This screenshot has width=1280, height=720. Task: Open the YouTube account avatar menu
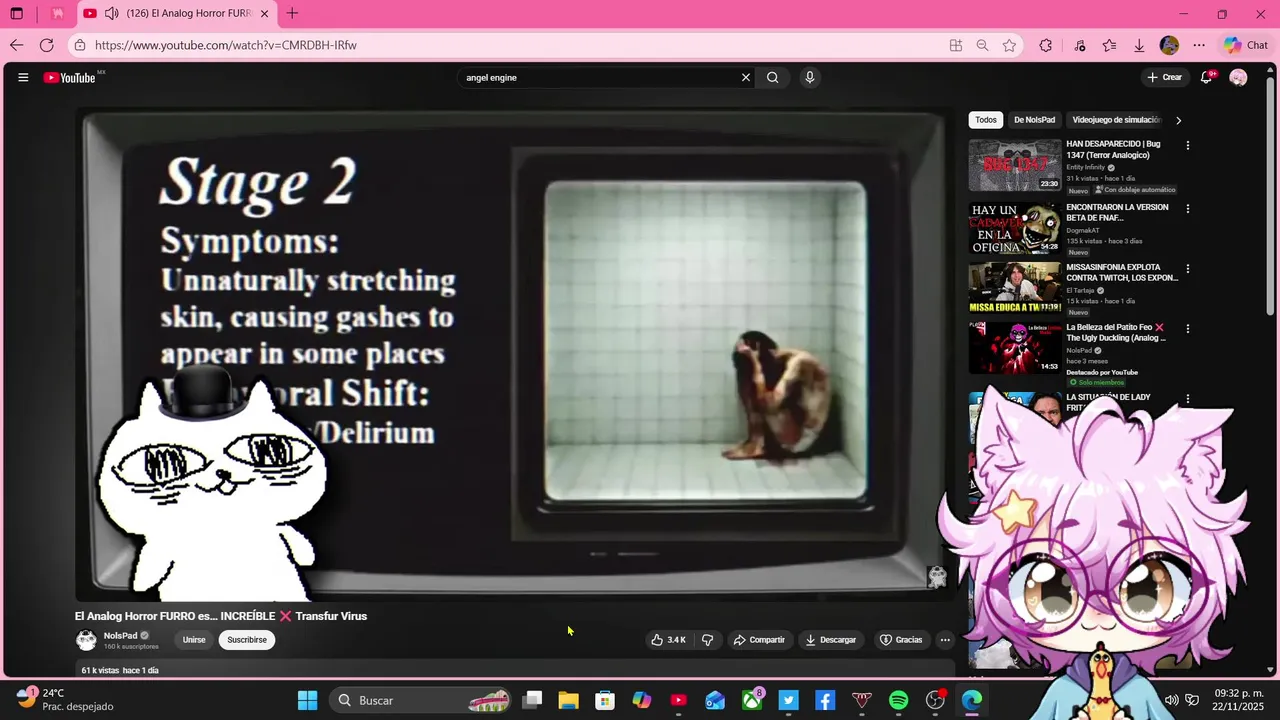tap(1238, 77)
